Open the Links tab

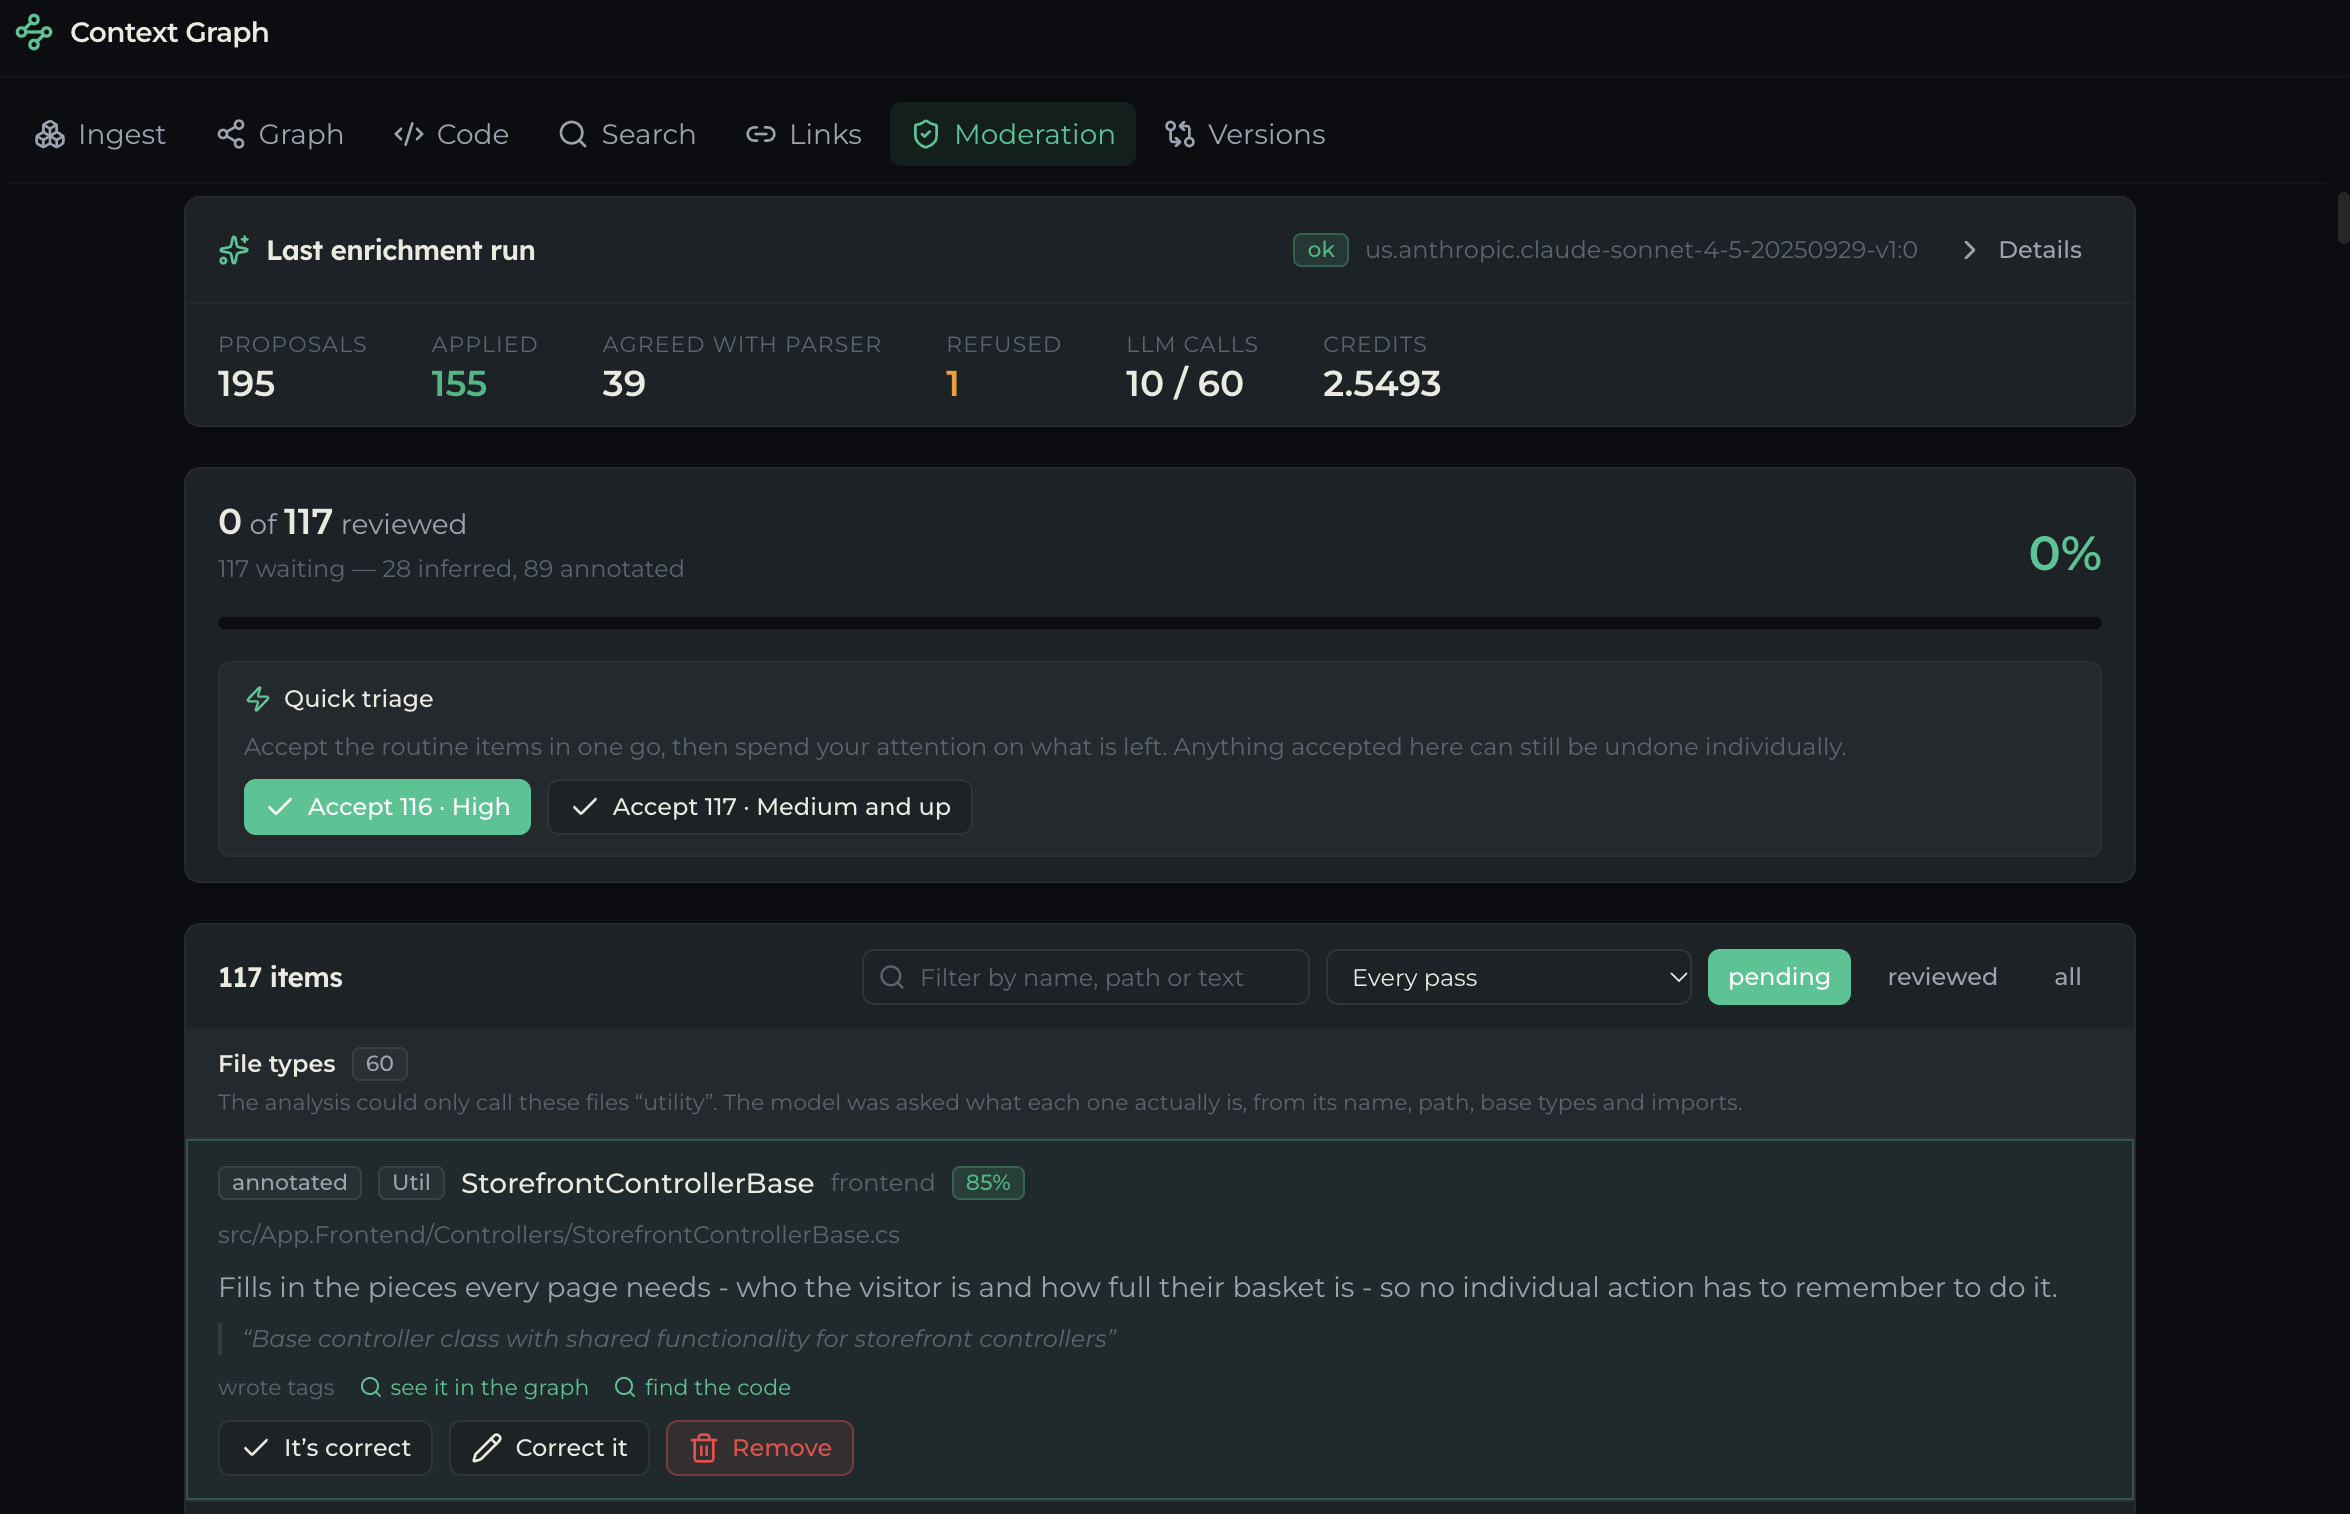(x=803, y=134)
